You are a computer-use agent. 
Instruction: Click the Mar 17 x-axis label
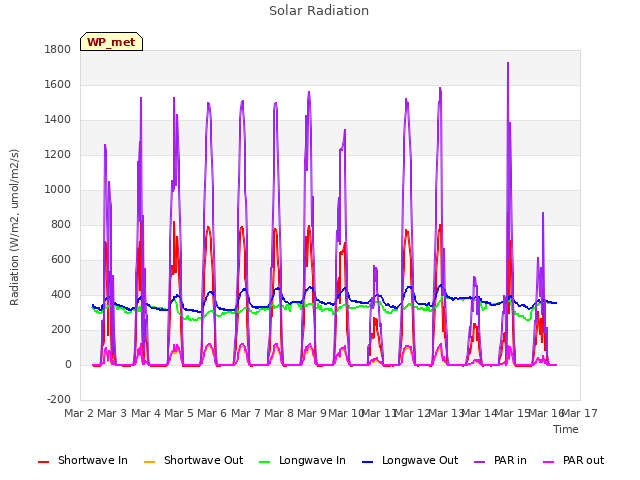(x=580, y=413)
